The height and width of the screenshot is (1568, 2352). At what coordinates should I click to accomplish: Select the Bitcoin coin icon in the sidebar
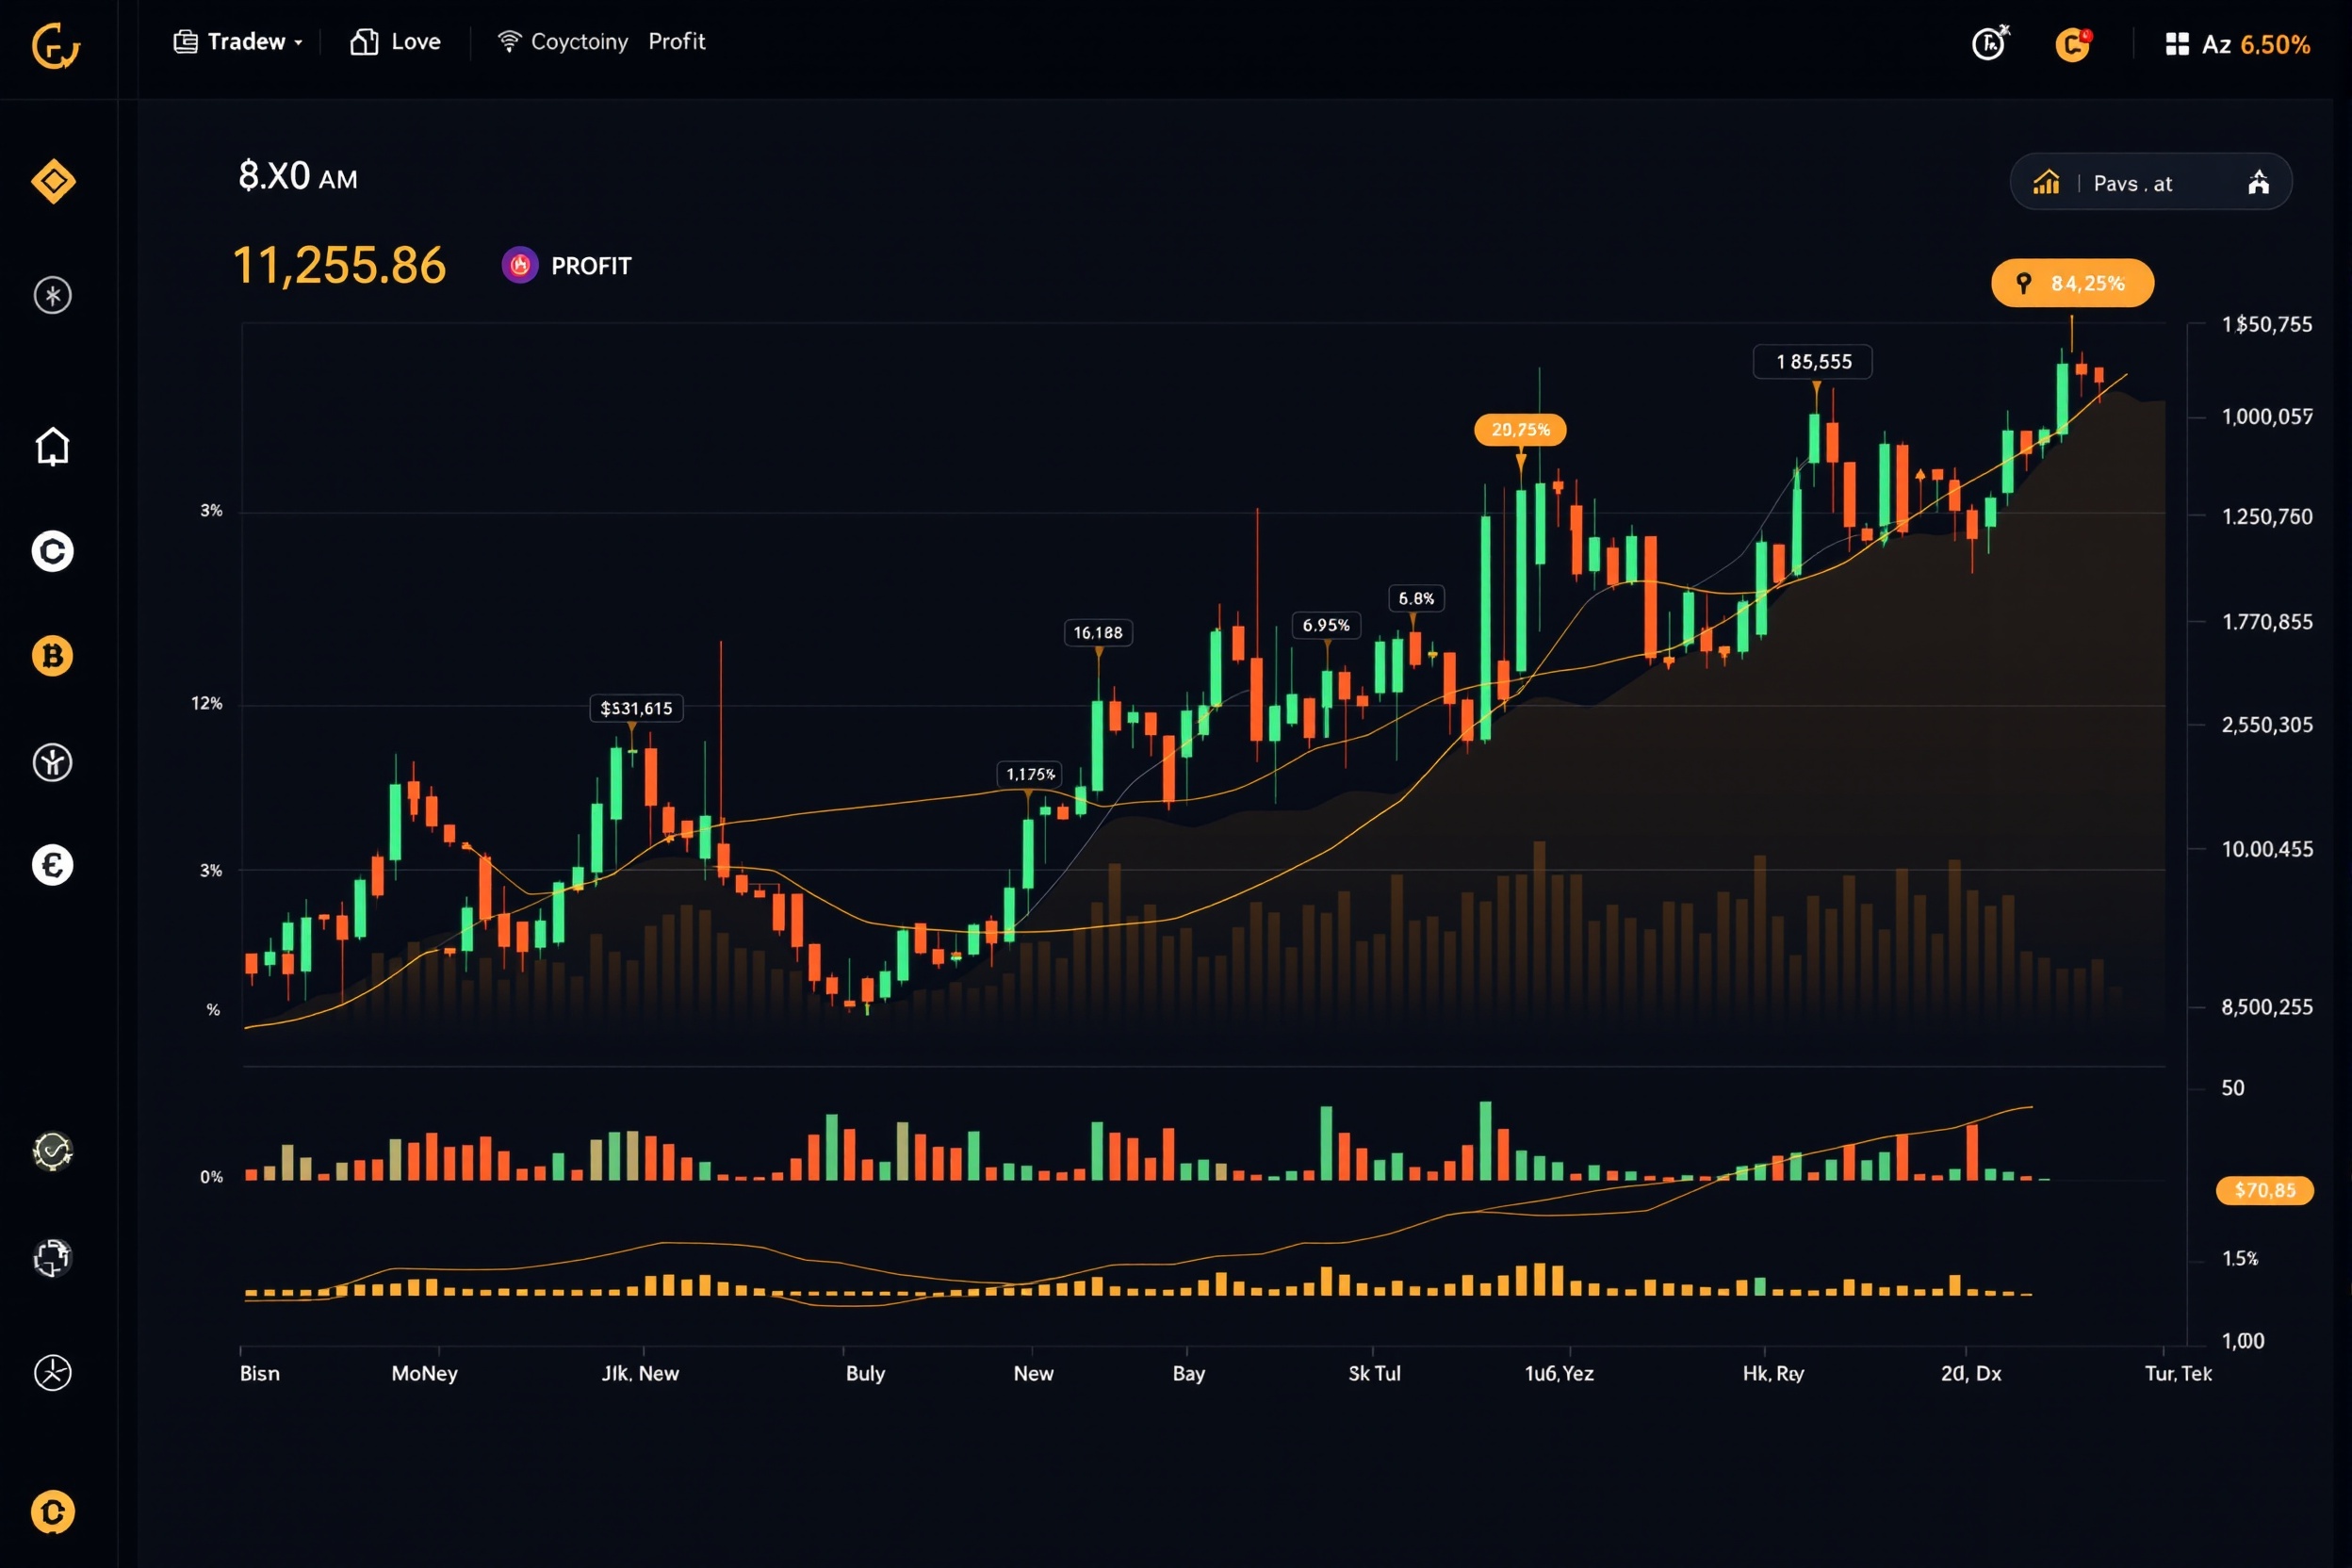[52, 655]
